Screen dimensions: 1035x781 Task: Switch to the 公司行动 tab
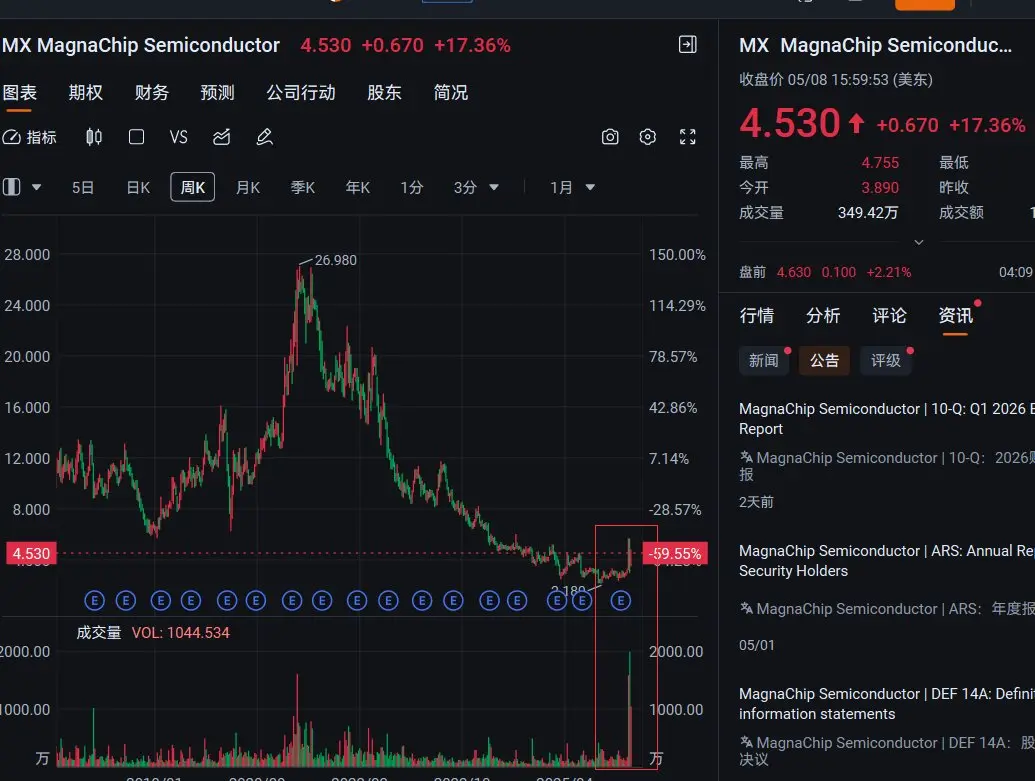(301, 93)
